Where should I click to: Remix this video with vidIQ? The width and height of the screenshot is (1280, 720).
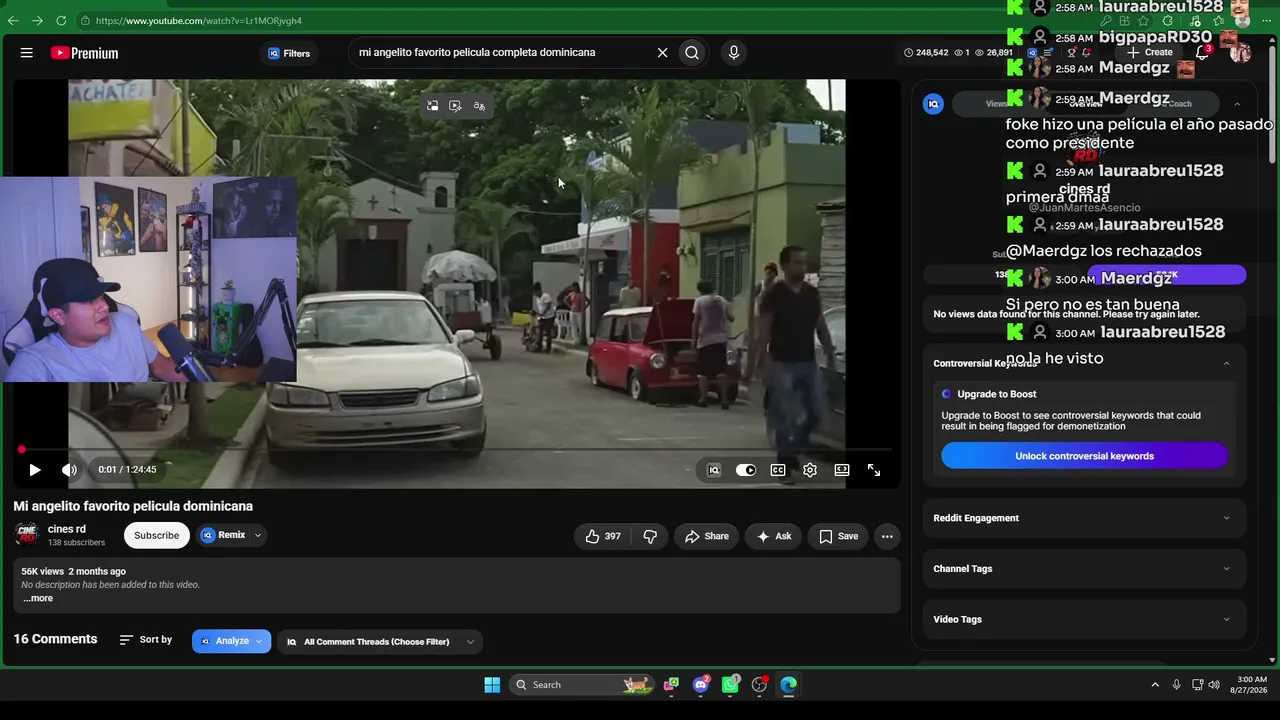click(223, 535)
